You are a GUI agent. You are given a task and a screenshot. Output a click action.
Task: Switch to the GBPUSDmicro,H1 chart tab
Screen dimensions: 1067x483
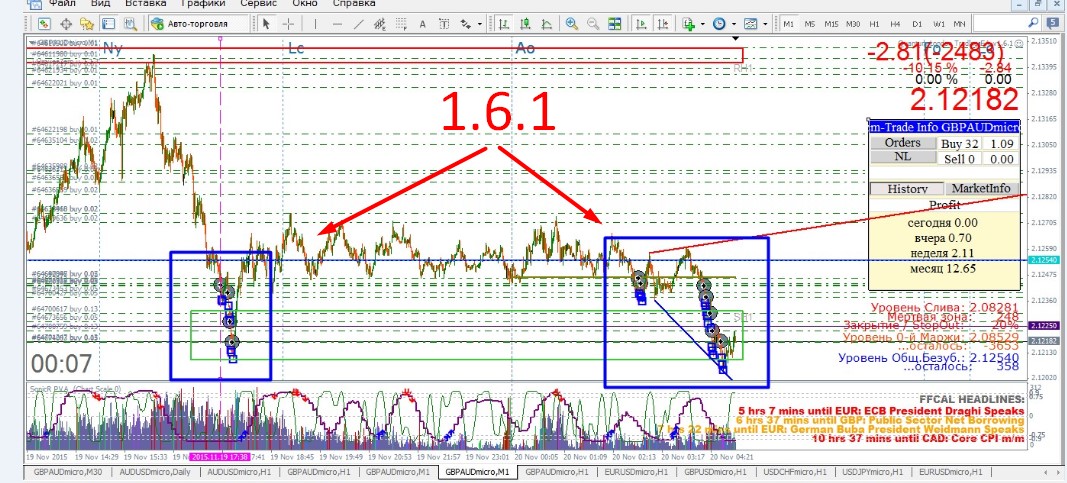[x=714, y=471]
